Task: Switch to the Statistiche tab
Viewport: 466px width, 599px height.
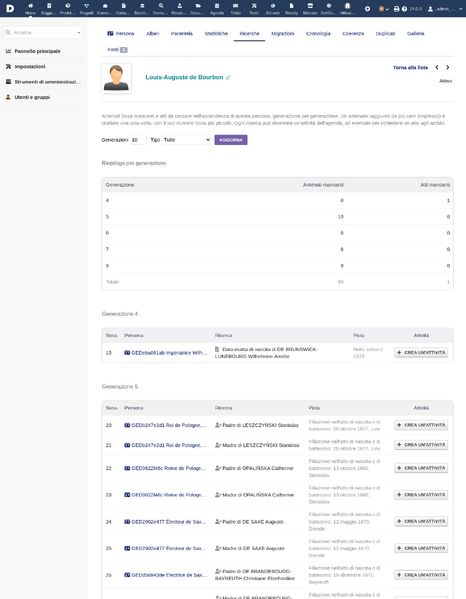Action: click(x=216, y=34)
